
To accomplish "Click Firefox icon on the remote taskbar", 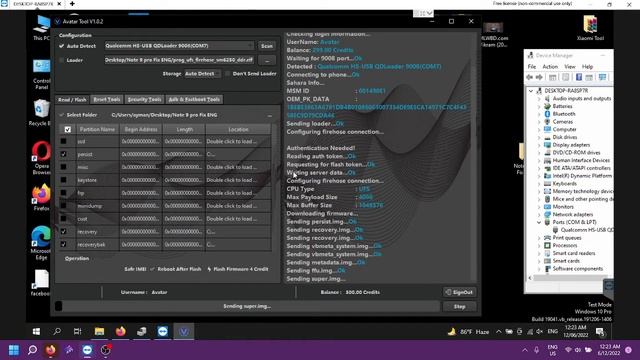I will [x=120, y=331].
